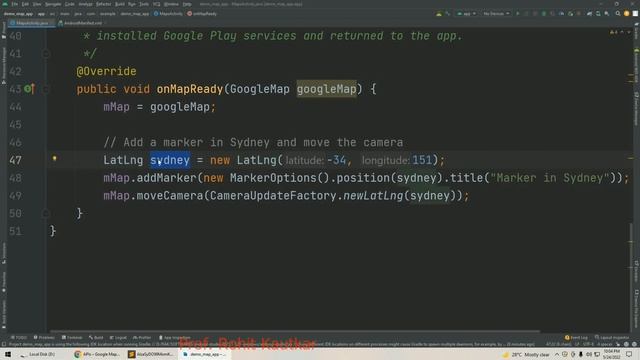Collapse the onMapReady method fold marker on line 43
640x360 pixels.
click(46, 89)
